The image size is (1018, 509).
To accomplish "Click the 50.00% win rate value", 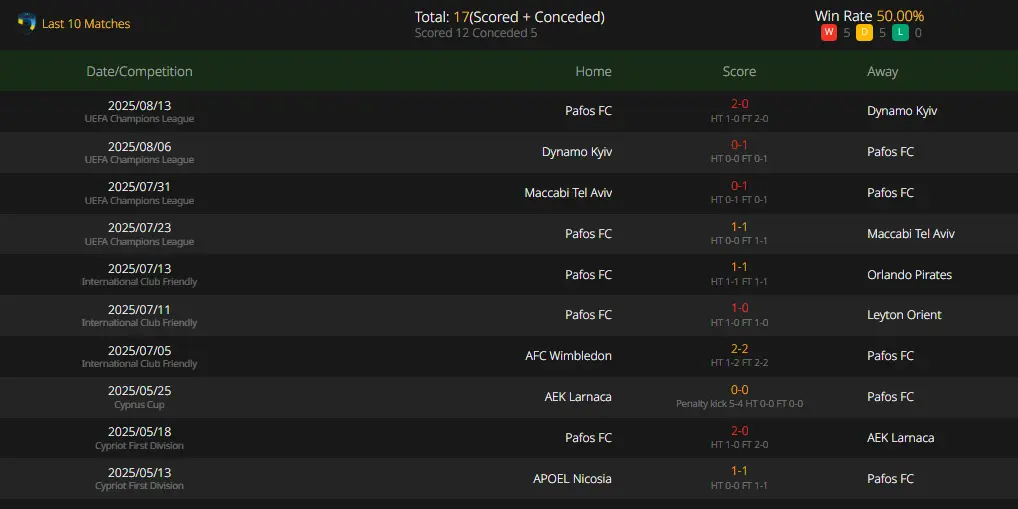I will (x=900, y=16).
